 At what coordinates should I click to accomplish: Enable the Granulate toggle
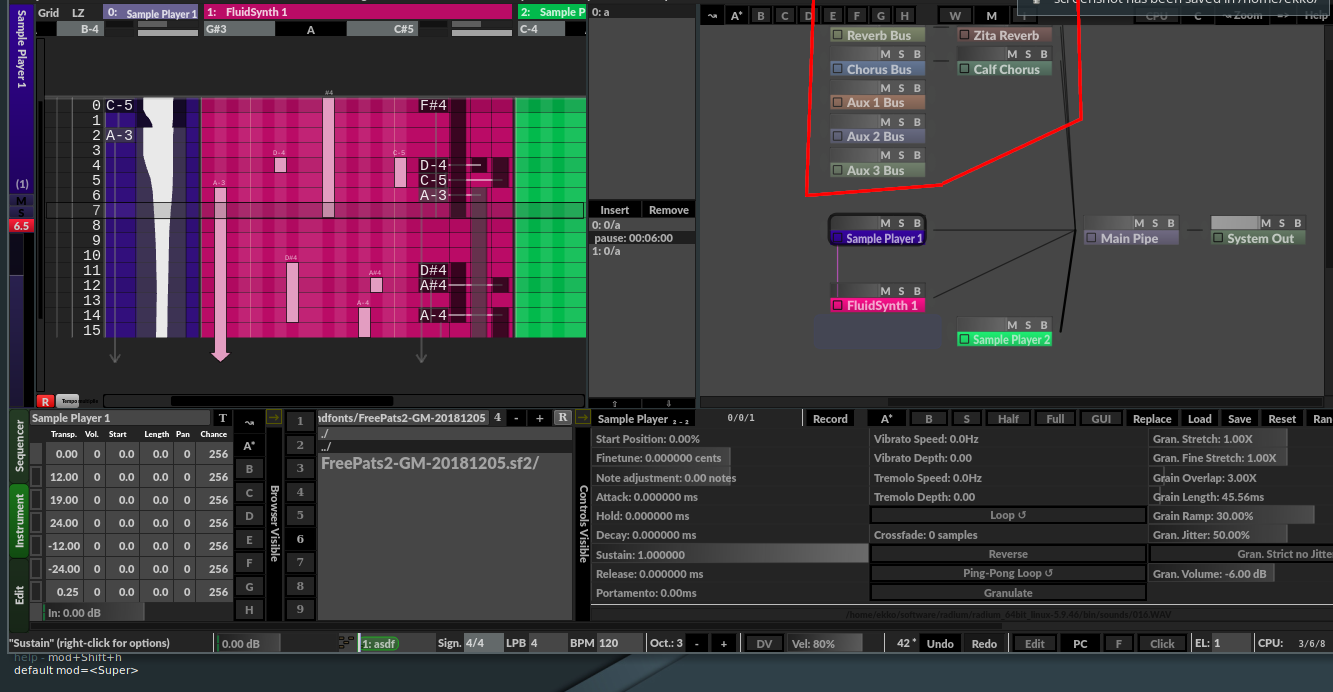[x=1008, y=592]
